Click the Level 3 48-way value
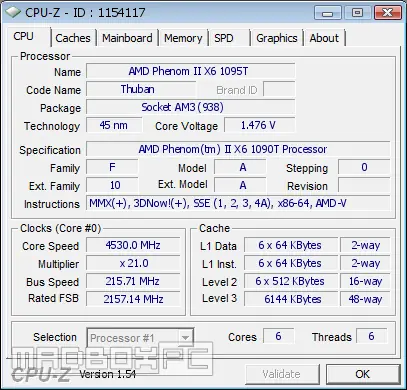Viewport: 407px width, 390px height. point(365,299)
